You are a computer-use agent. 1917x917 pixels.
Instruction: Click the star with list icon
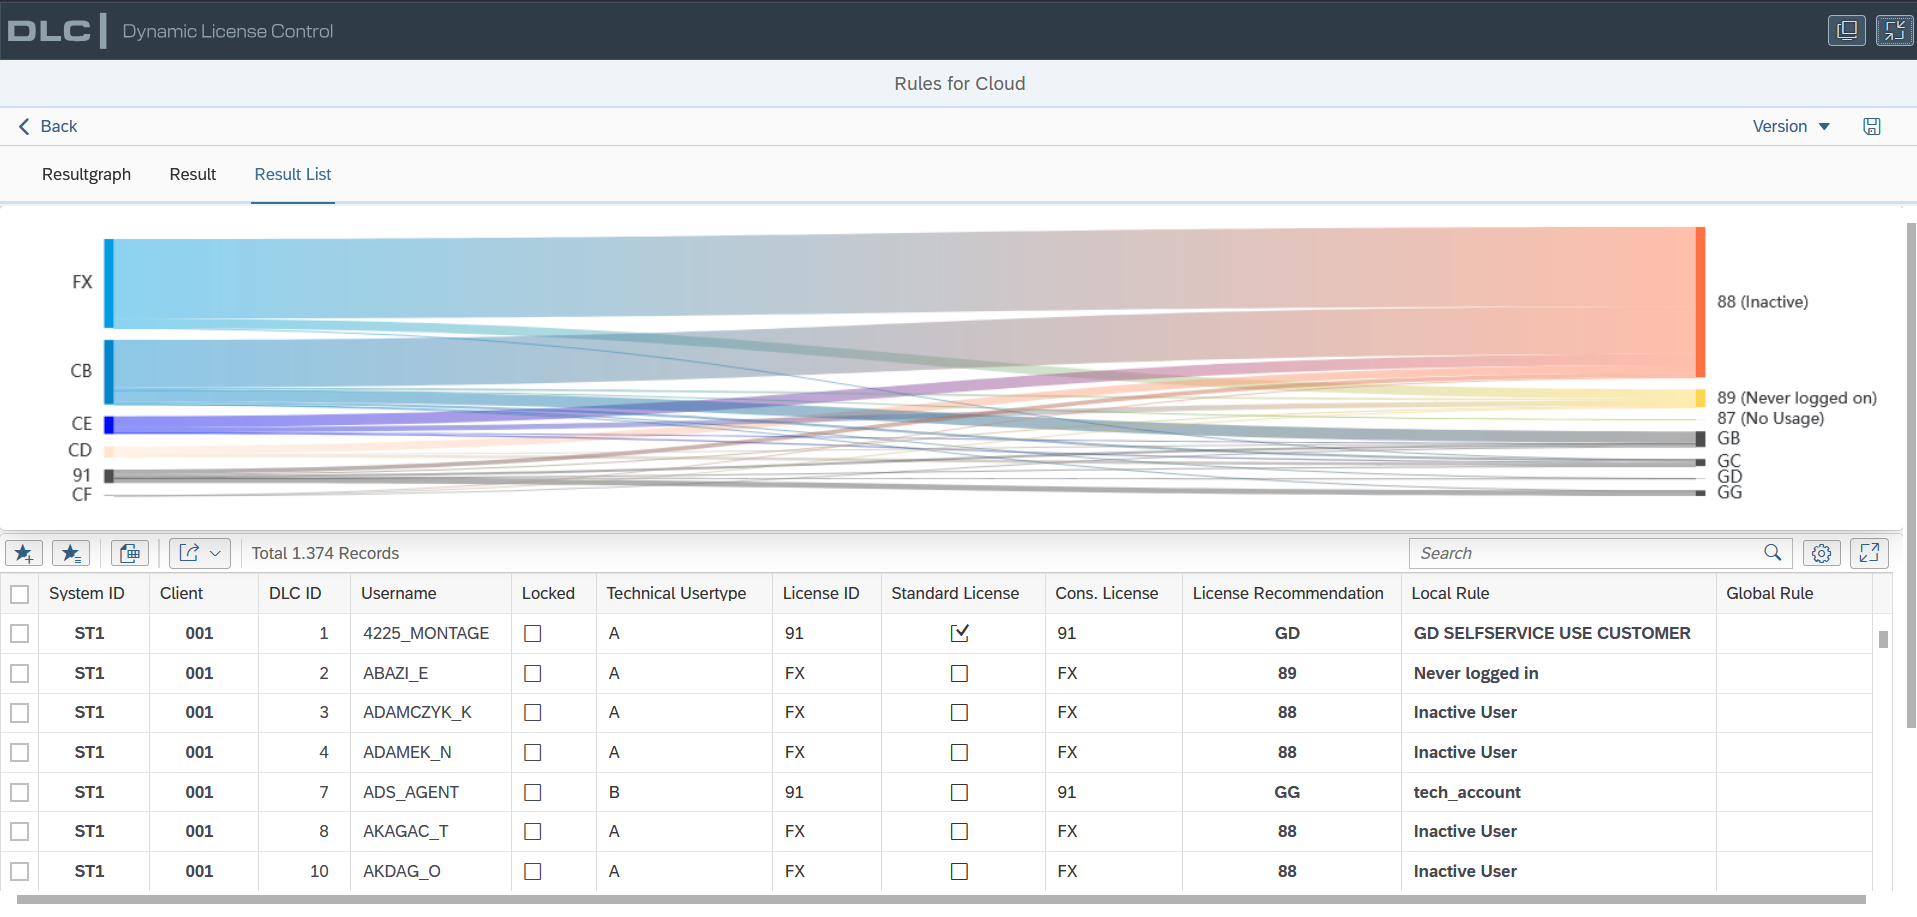(71, 553)
